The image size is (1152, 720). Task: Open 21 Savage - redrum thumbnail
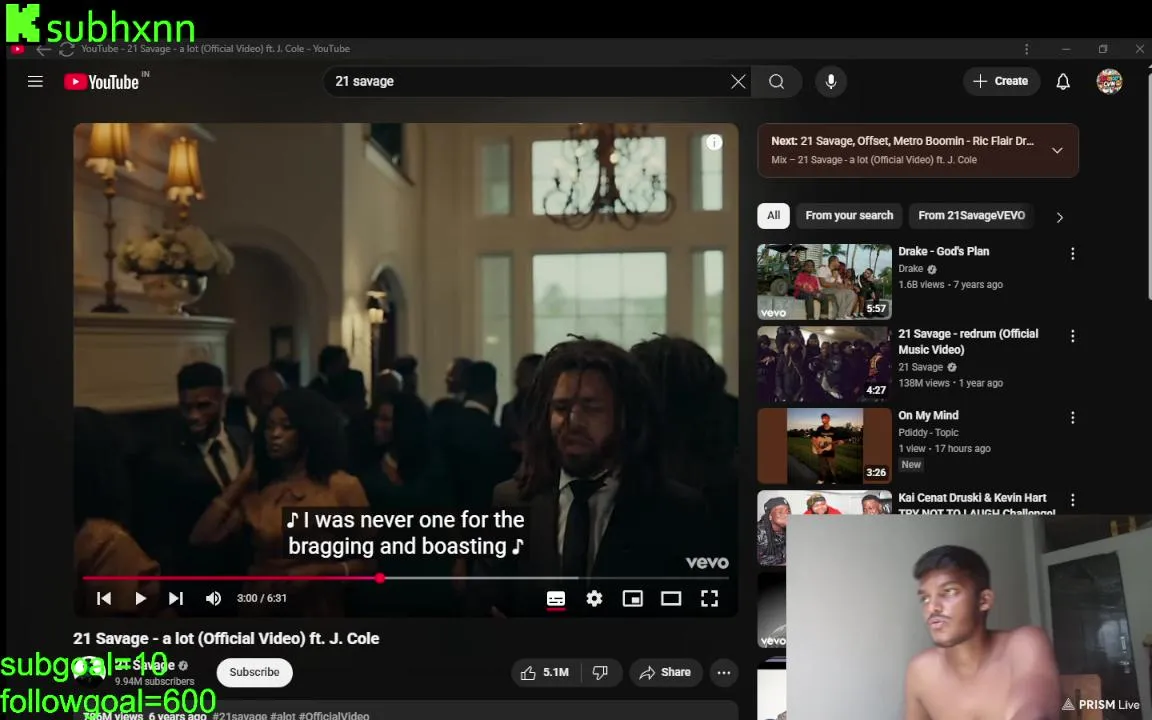coord(824,364)
